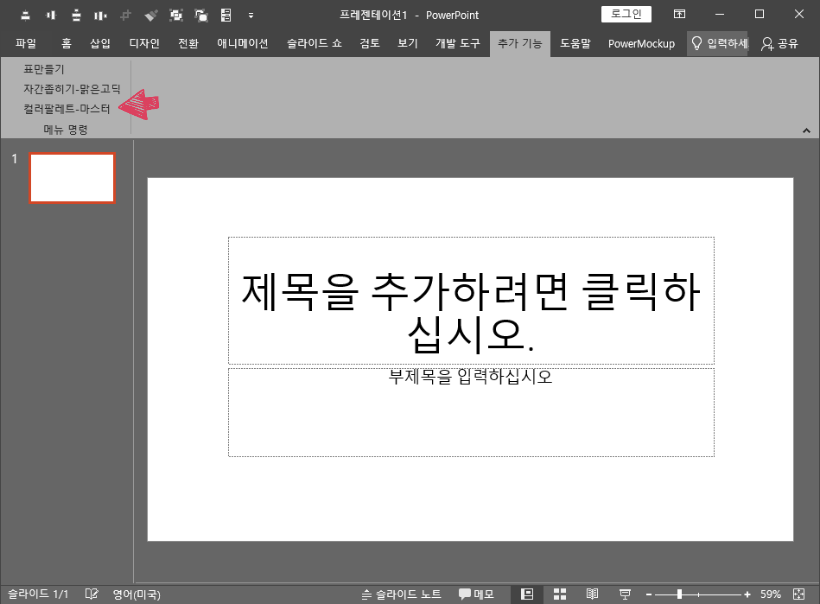Open the Selection Pane icon
Image resolution: width=820 pixels, height=604 pixels.
coord(226,15)
